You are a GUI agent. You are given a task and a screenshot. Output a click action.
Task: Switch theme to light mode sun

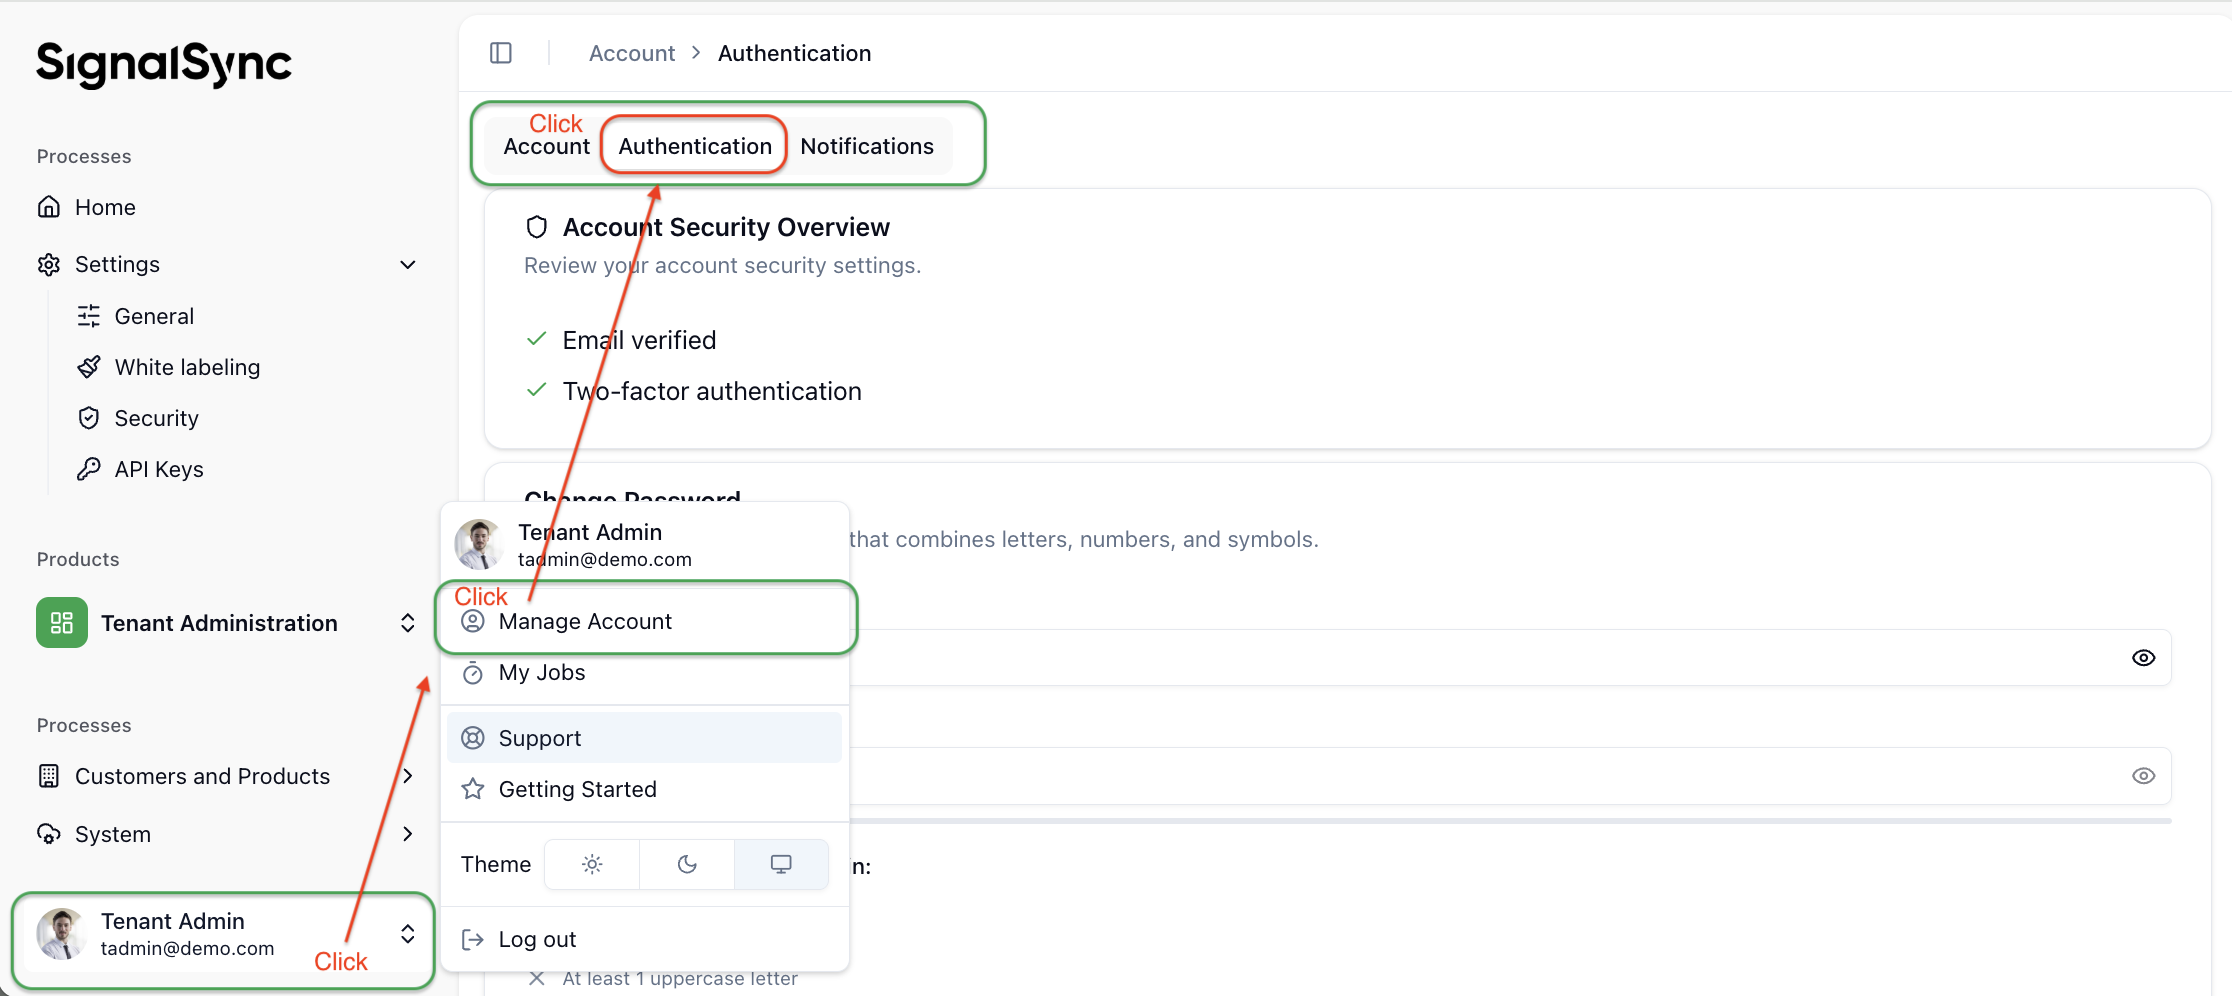(x=592, y=864)
